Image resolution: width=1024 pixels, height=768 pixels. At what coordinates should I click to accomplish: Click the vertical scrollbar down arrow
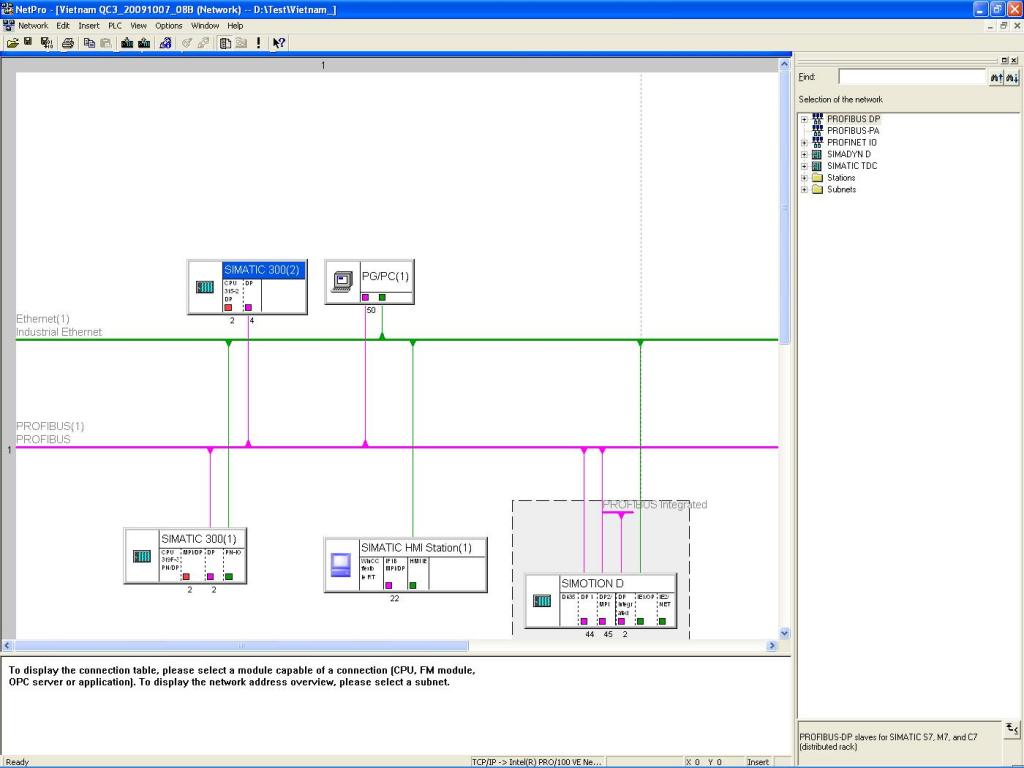pos(784,633)
